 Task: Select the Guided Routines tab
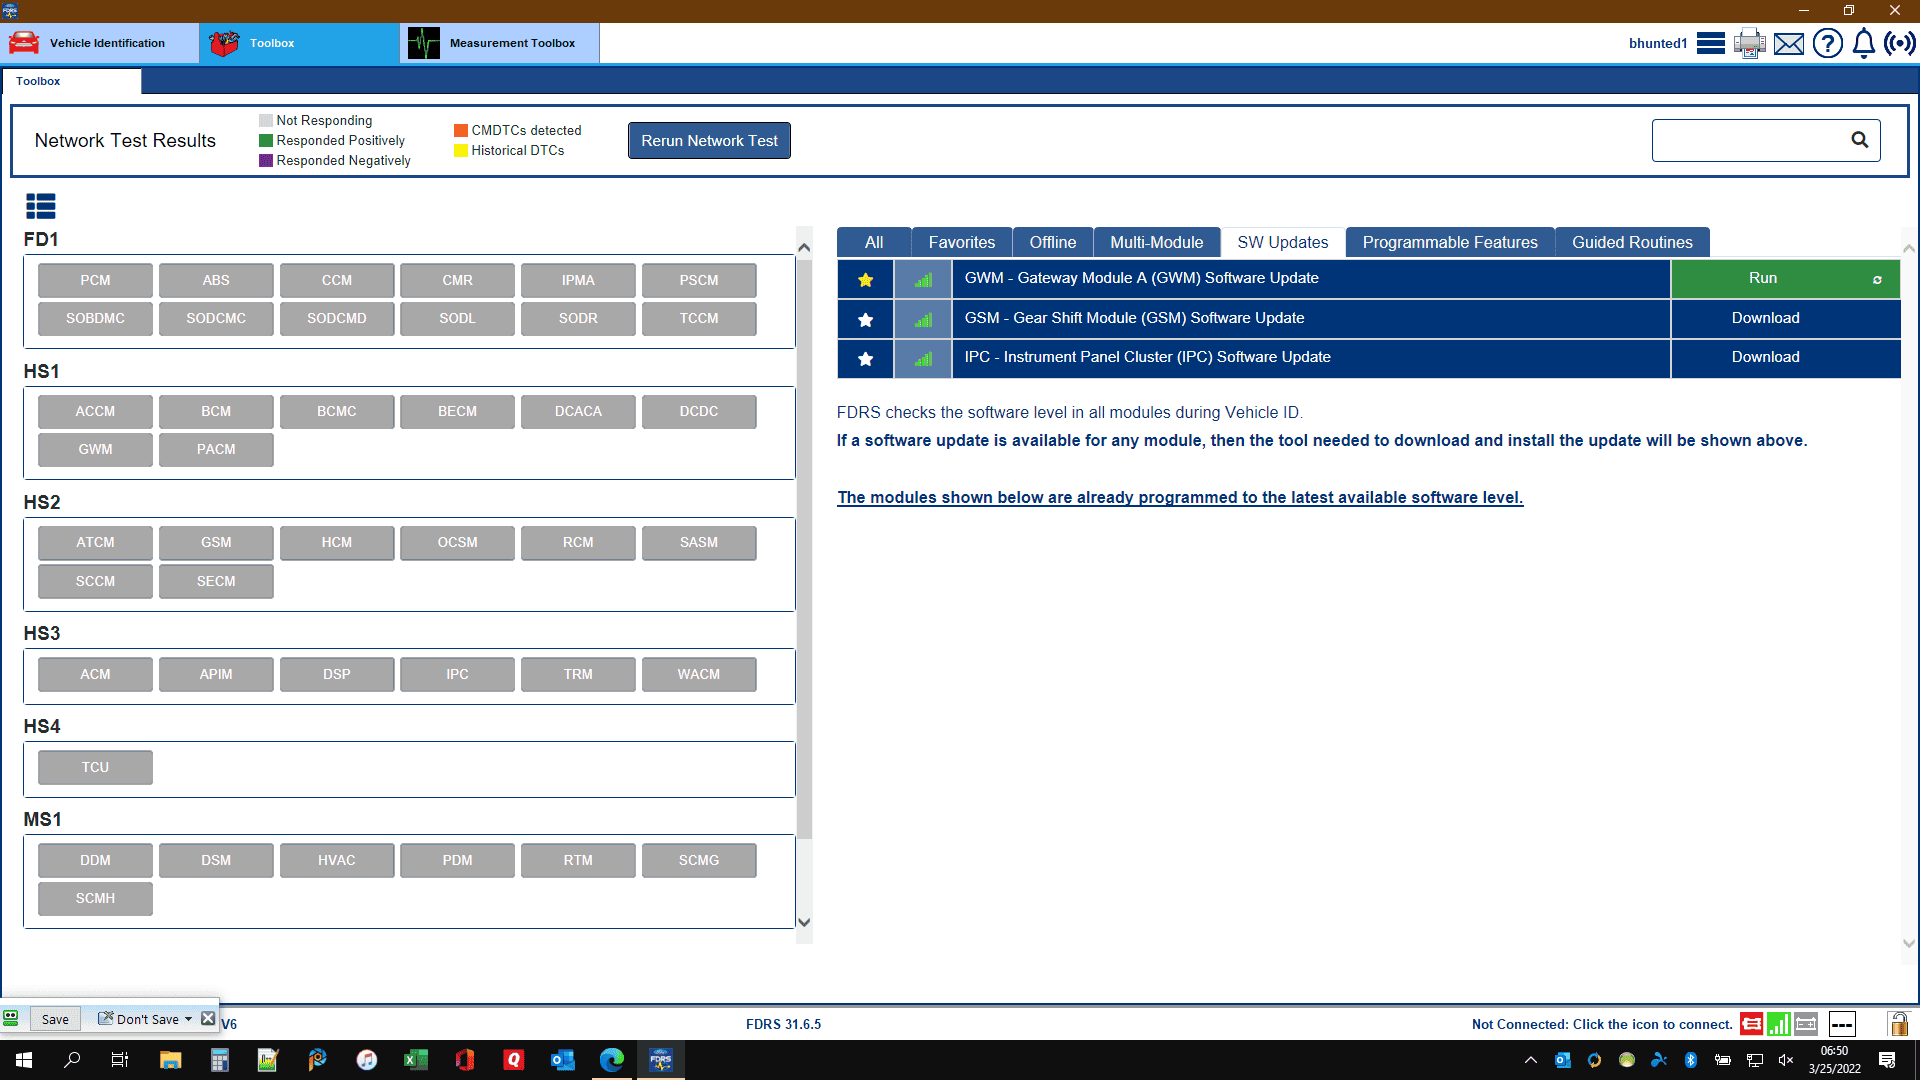coord(1632,242)
